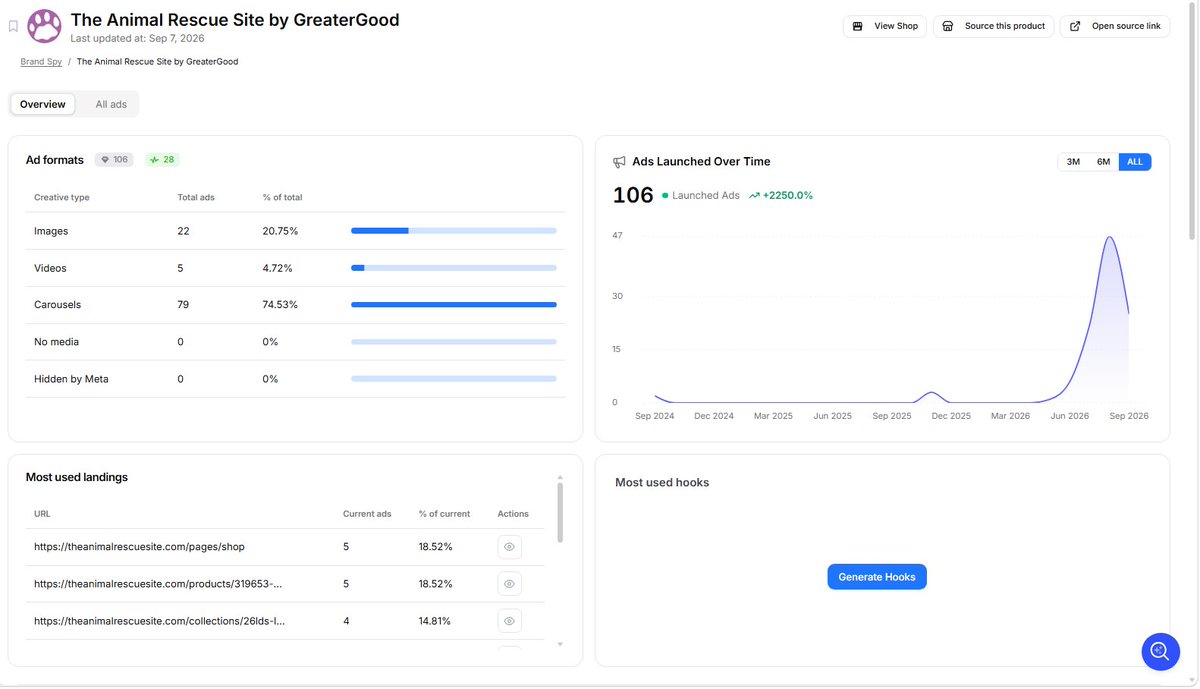Viewport: 1200px width, 689px height.
Task: Click the landings list scroll up arrow
Action: point(560,478)
